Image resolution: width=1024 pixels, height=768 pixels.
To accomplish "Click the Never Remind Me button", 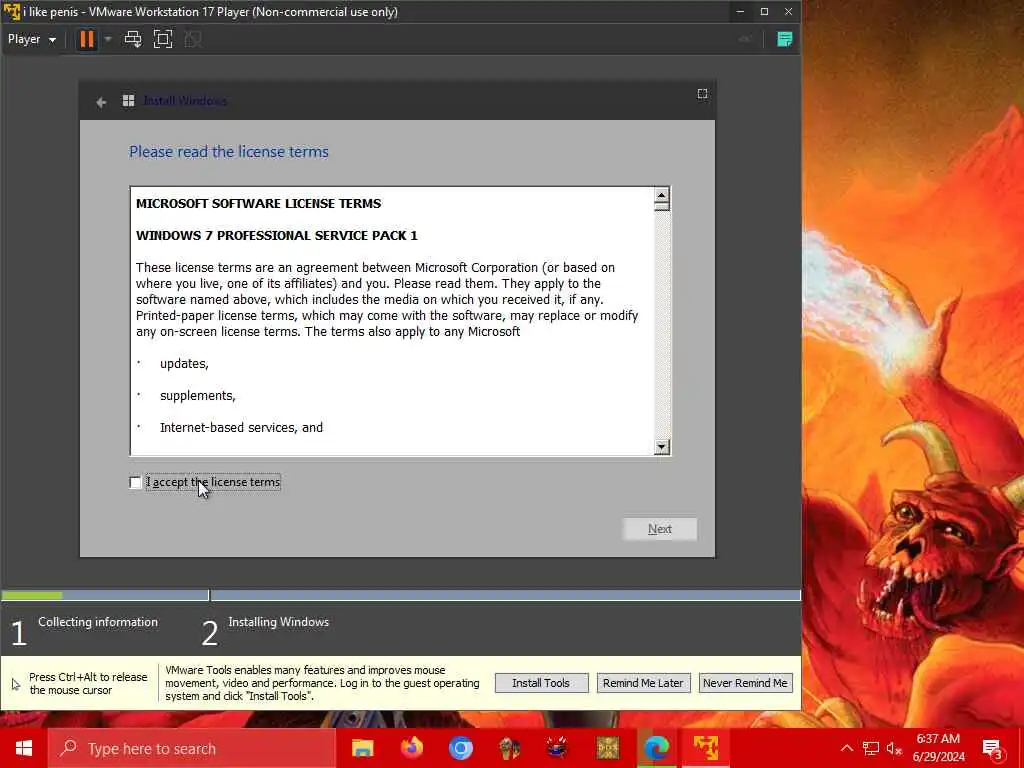I will pyautogui.click(x=745, y=683).
